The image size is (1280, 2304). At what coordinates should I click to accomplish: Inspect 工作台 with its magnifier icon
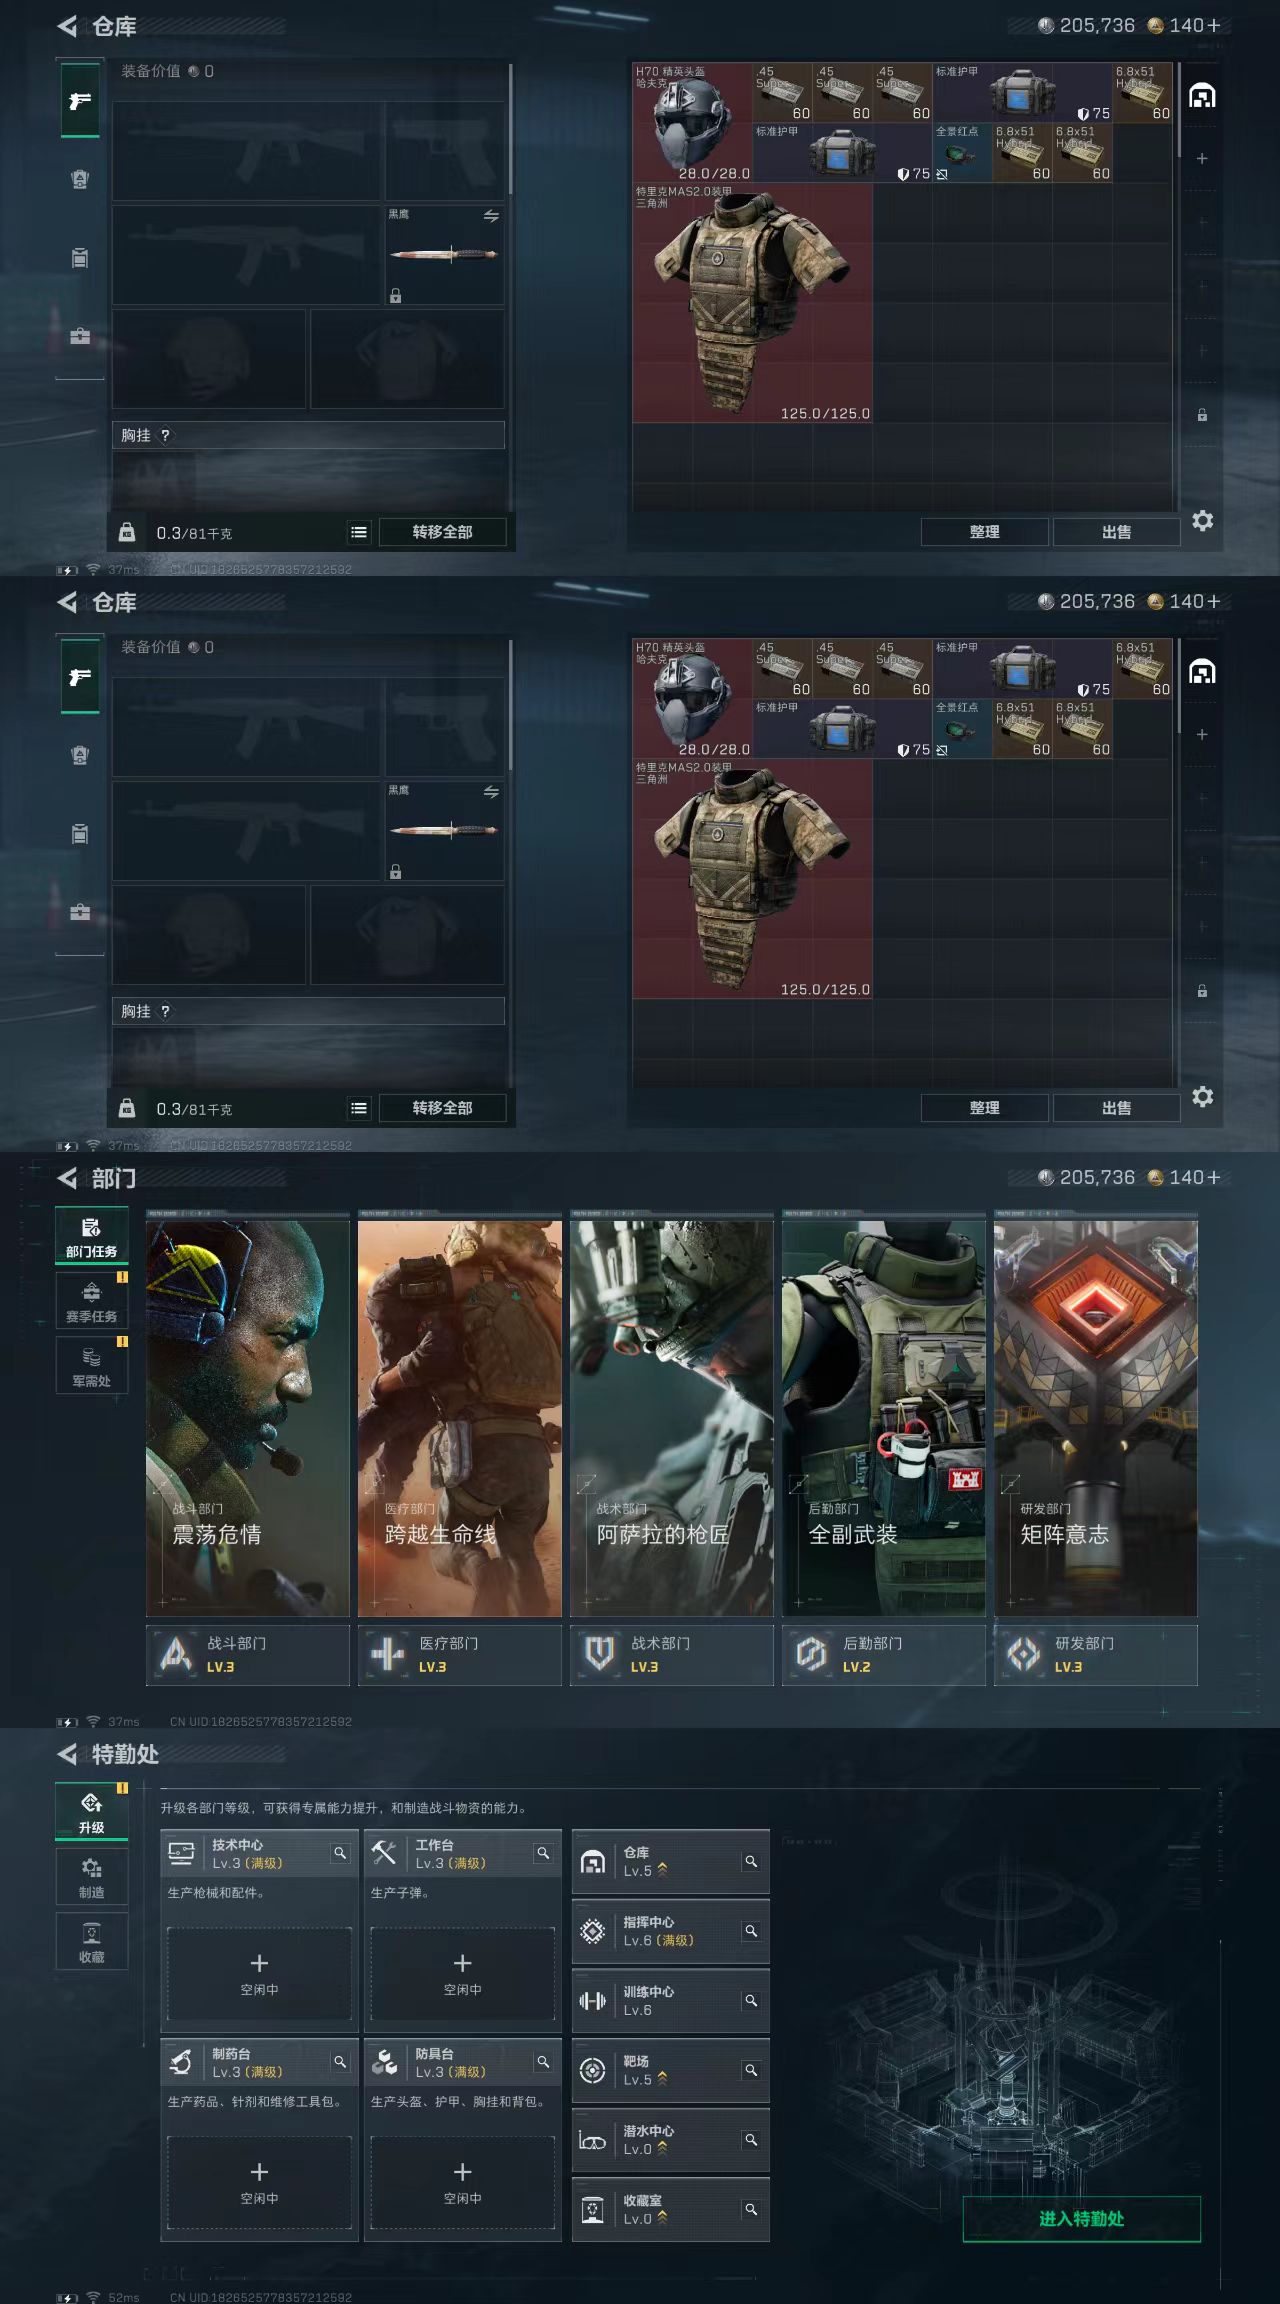543,1853
